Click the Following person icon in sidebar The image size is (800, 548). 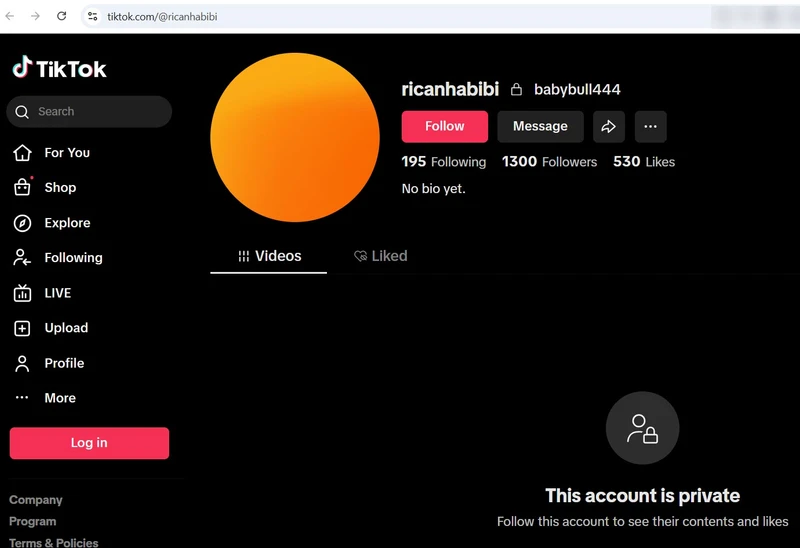click(x=22, y=258)
